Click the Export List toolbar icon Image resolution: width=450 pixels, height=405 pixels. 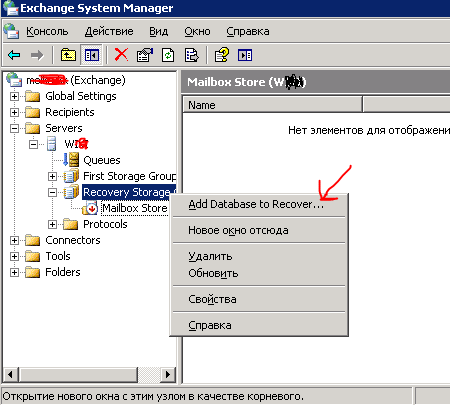click(x=192, y=55)
